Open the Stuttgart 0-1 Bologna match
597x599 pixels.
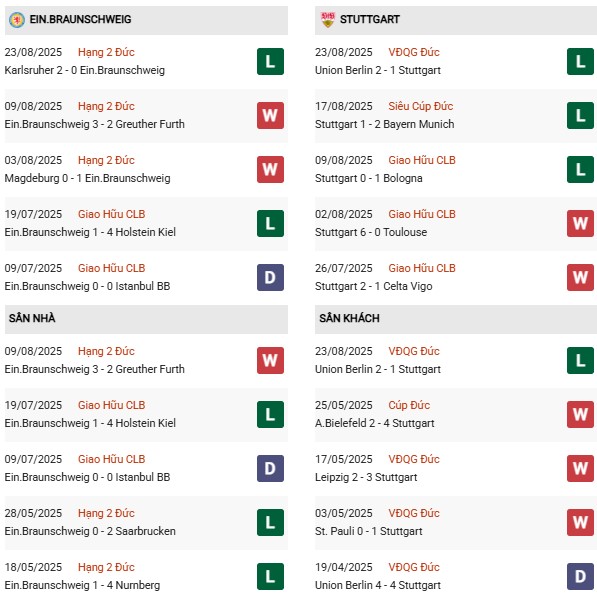coord(369,178)
